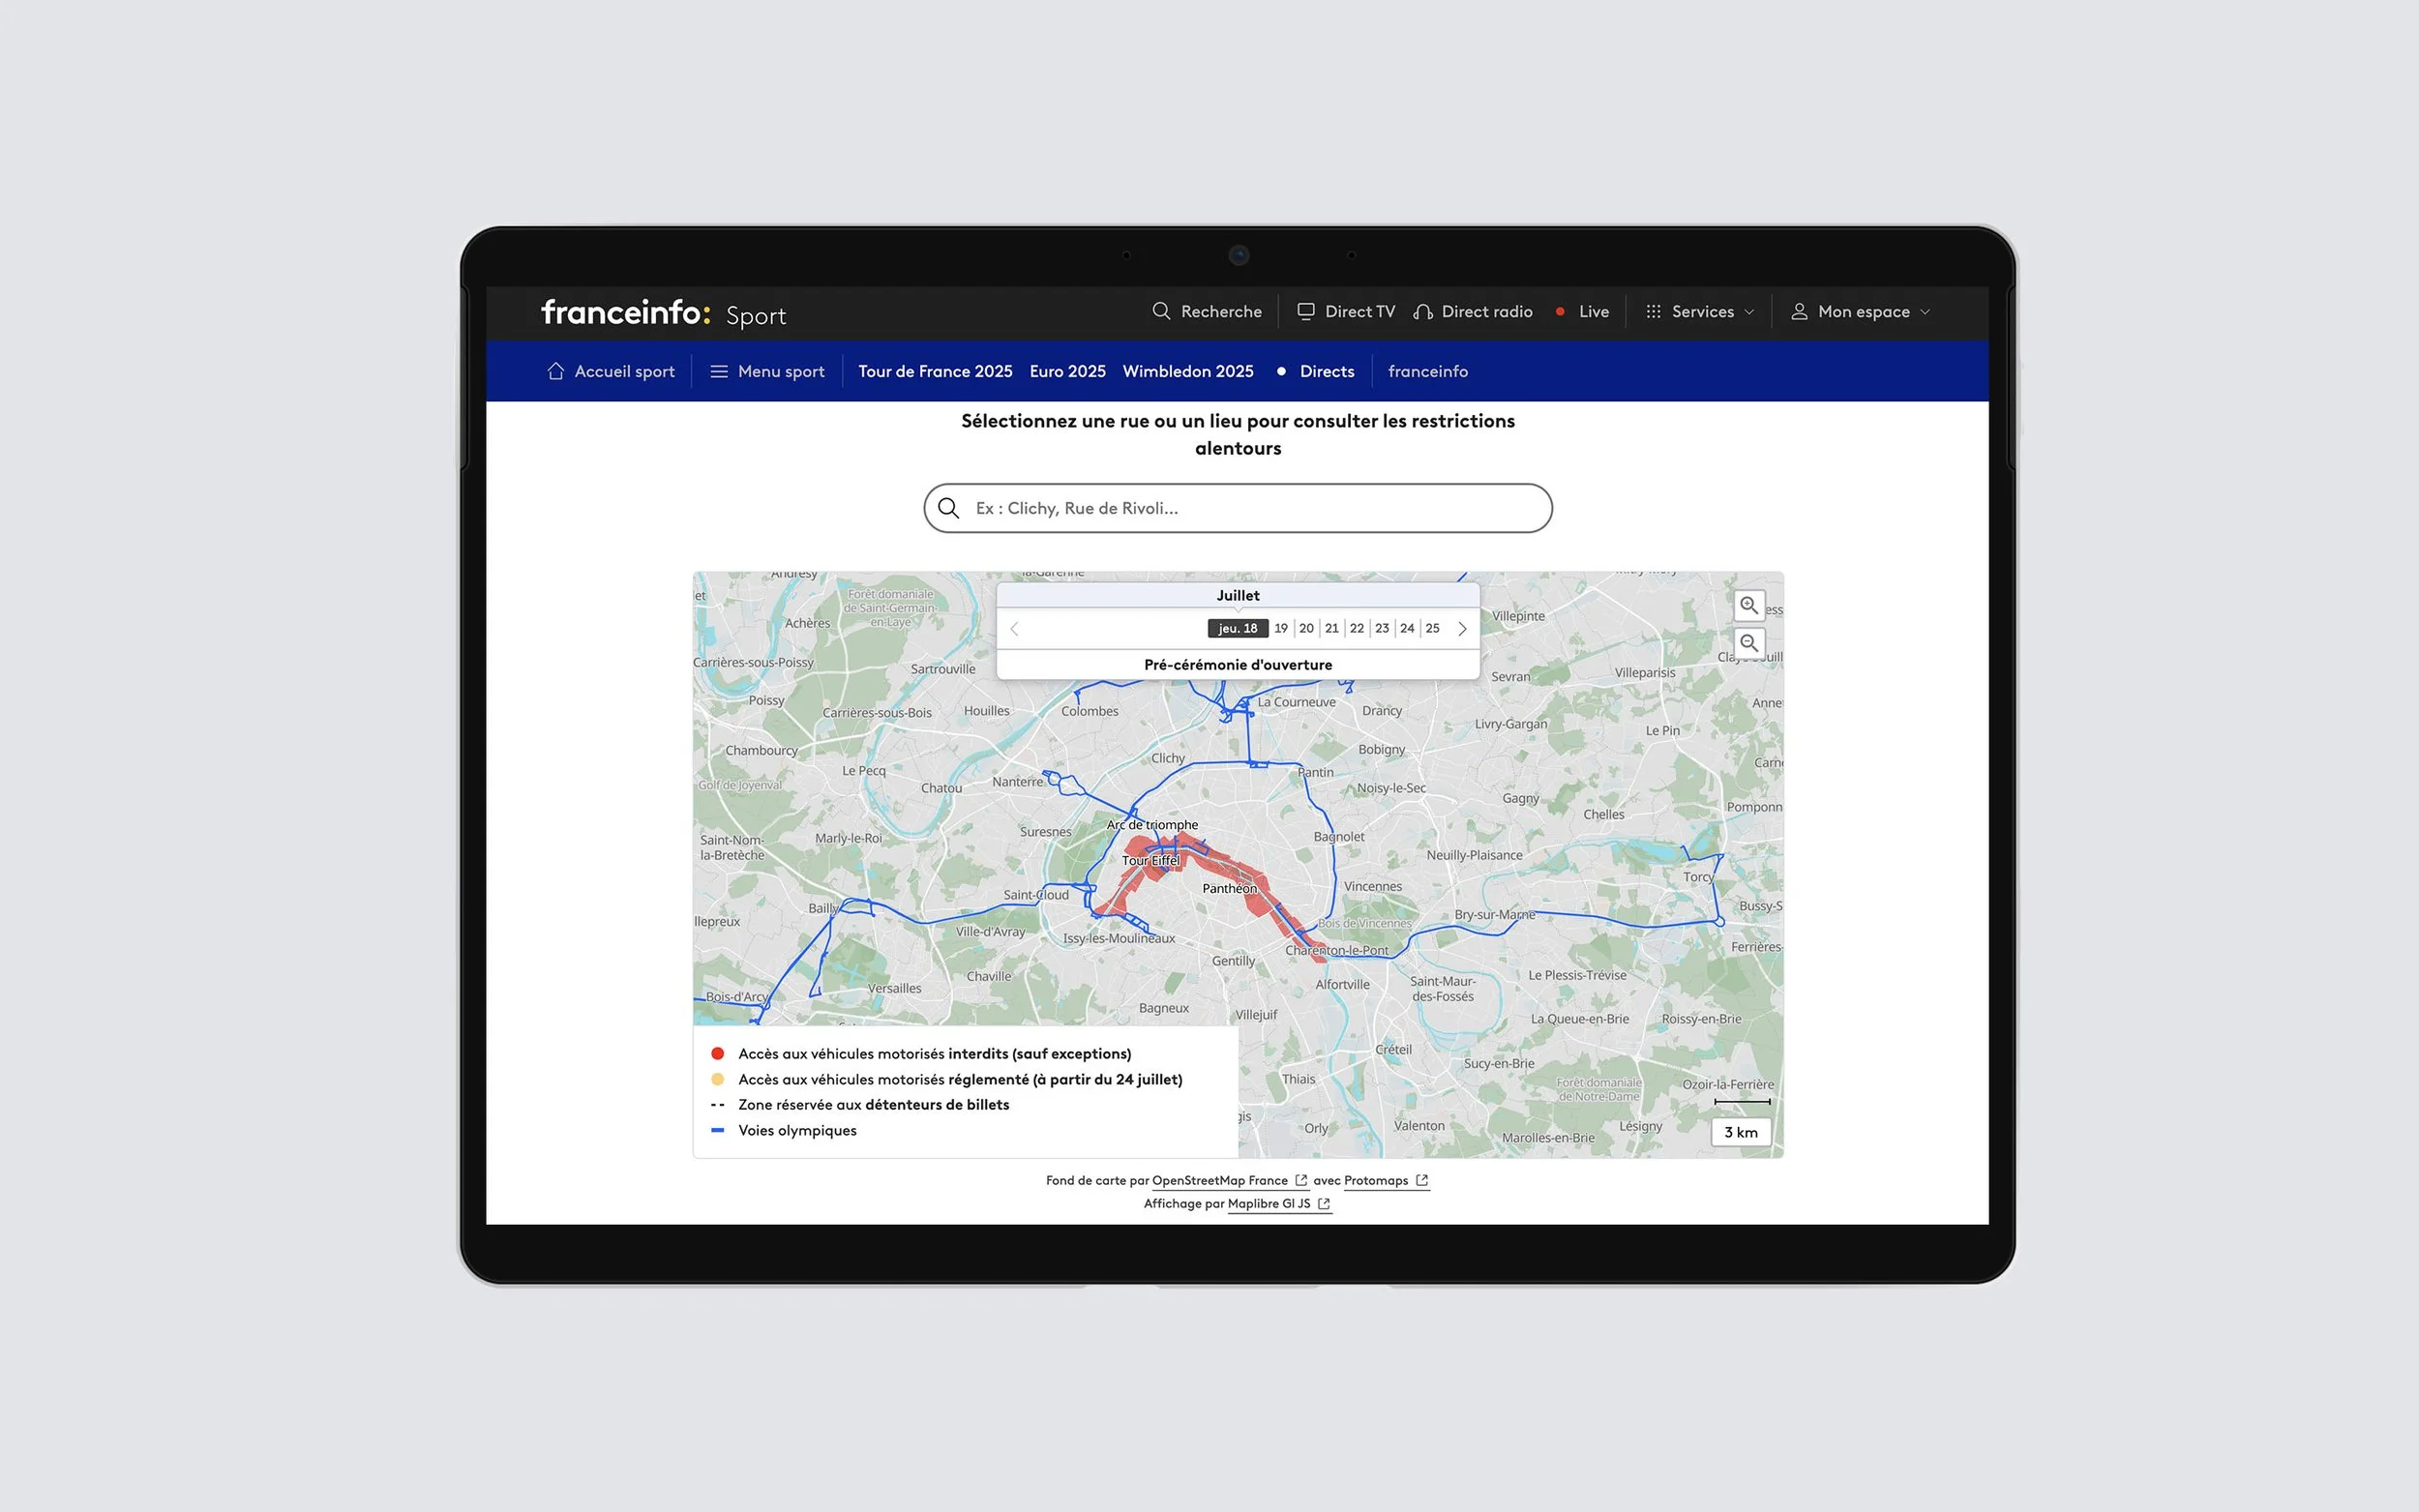Click the map zoom out magnifier icon

[x=1748, y=643]
